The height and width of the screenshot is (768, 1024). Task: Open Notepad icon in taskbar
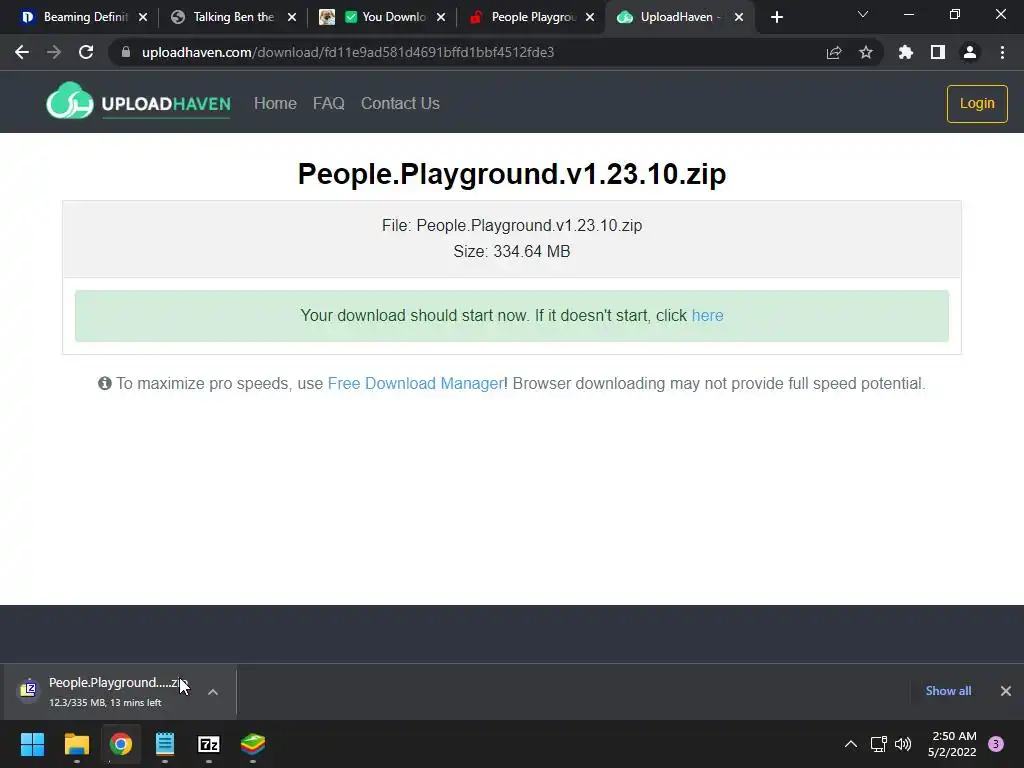(x=165, y=744)
